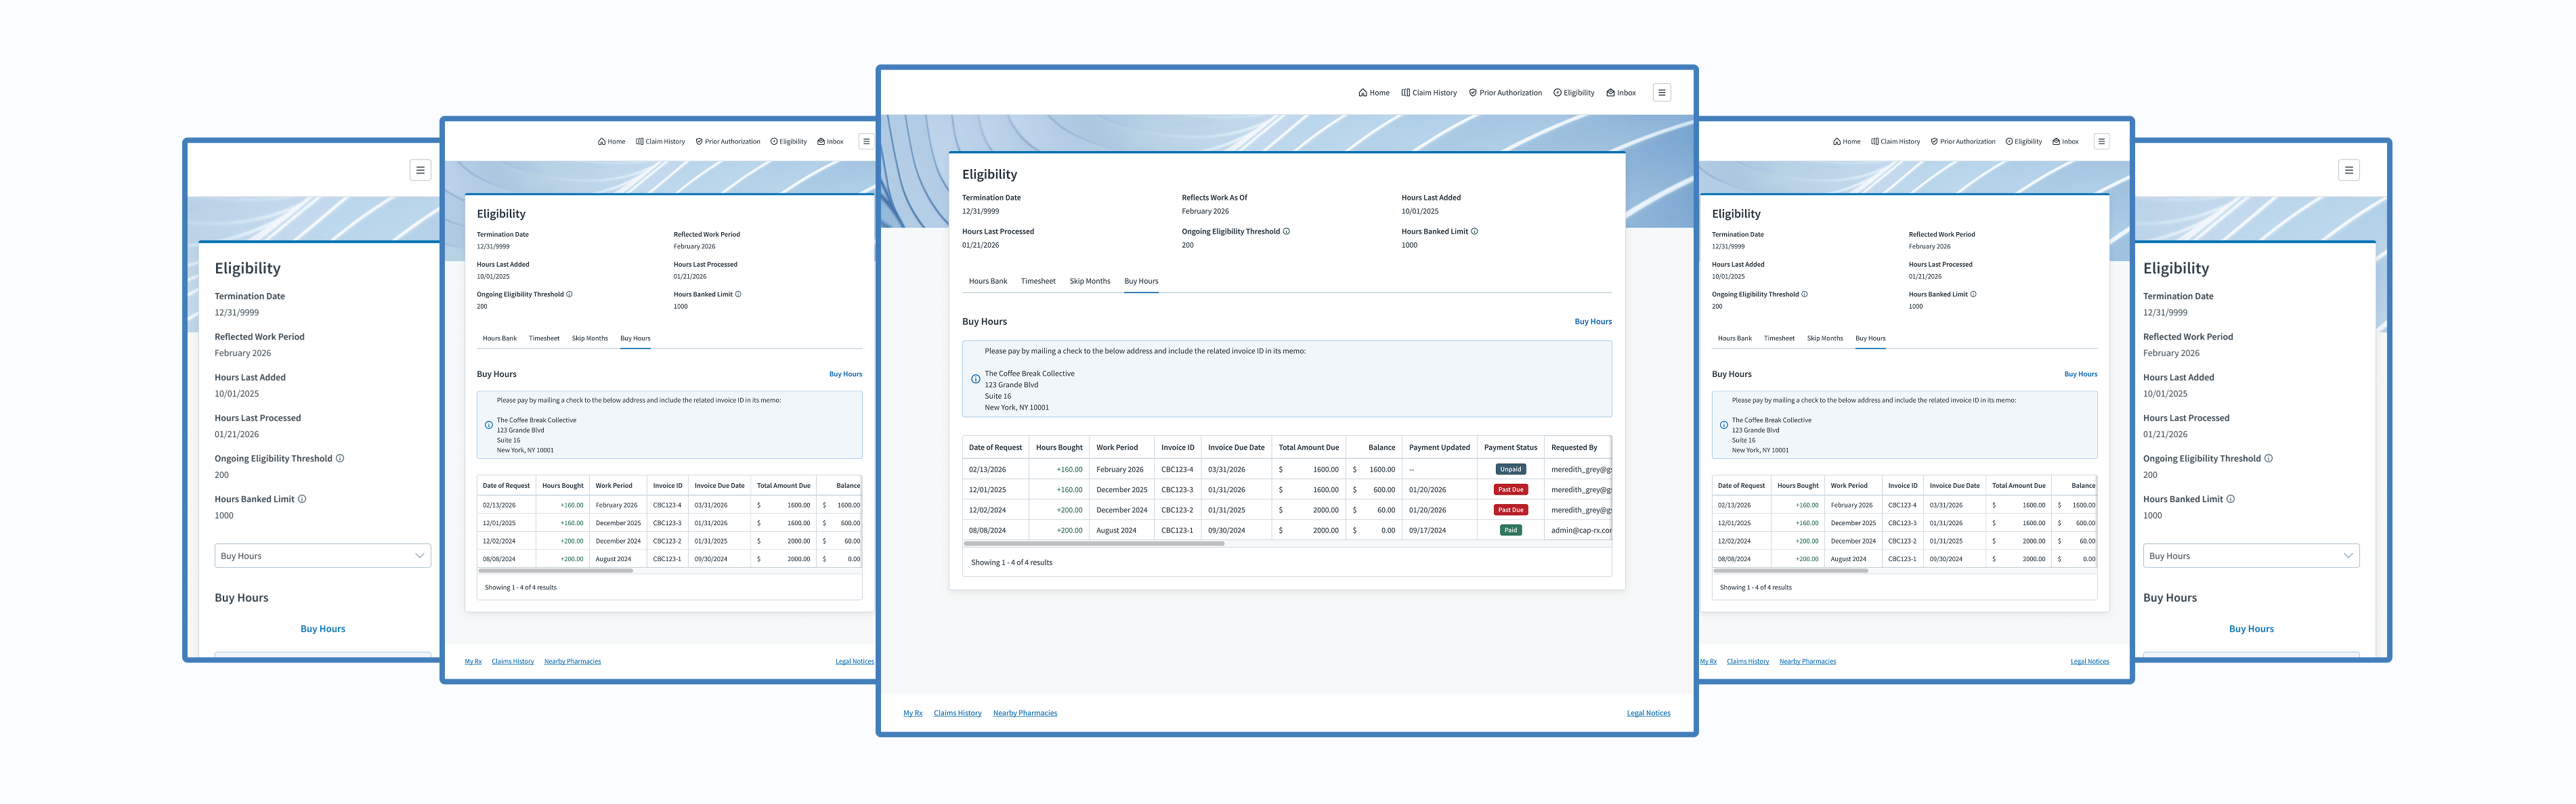This screenshot has width=2576, height=804.
Task: Click info icon beside Ongoing Eligibility Threshold, largest mockup
Action: pos(1286,231)
